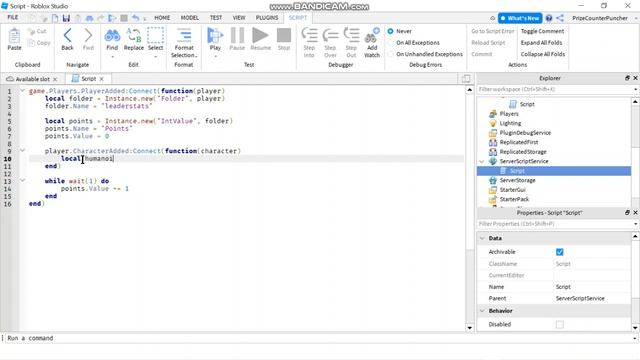Click Collapse All Folds action
This screenshot has height=360, width=640.
pos(543,54)
